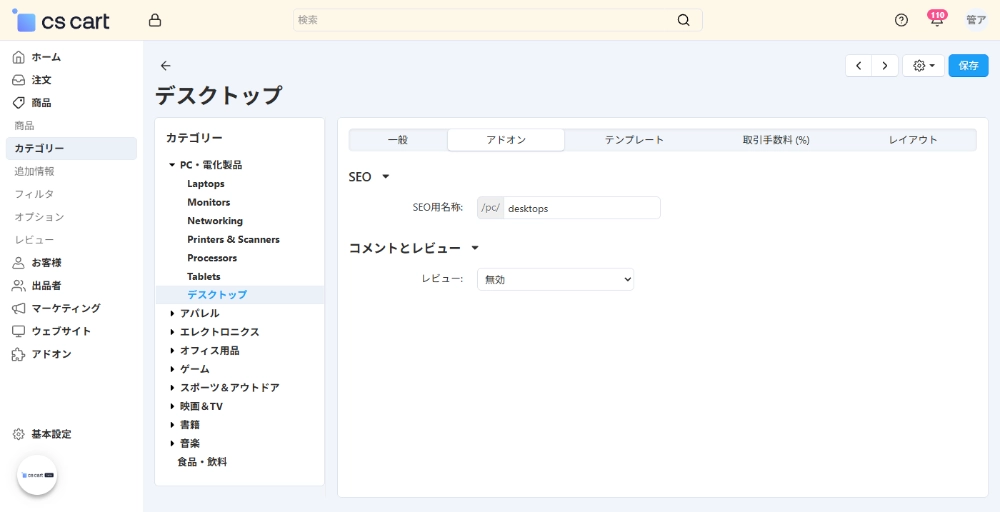Open the help question mark icon

coord(901,20)
